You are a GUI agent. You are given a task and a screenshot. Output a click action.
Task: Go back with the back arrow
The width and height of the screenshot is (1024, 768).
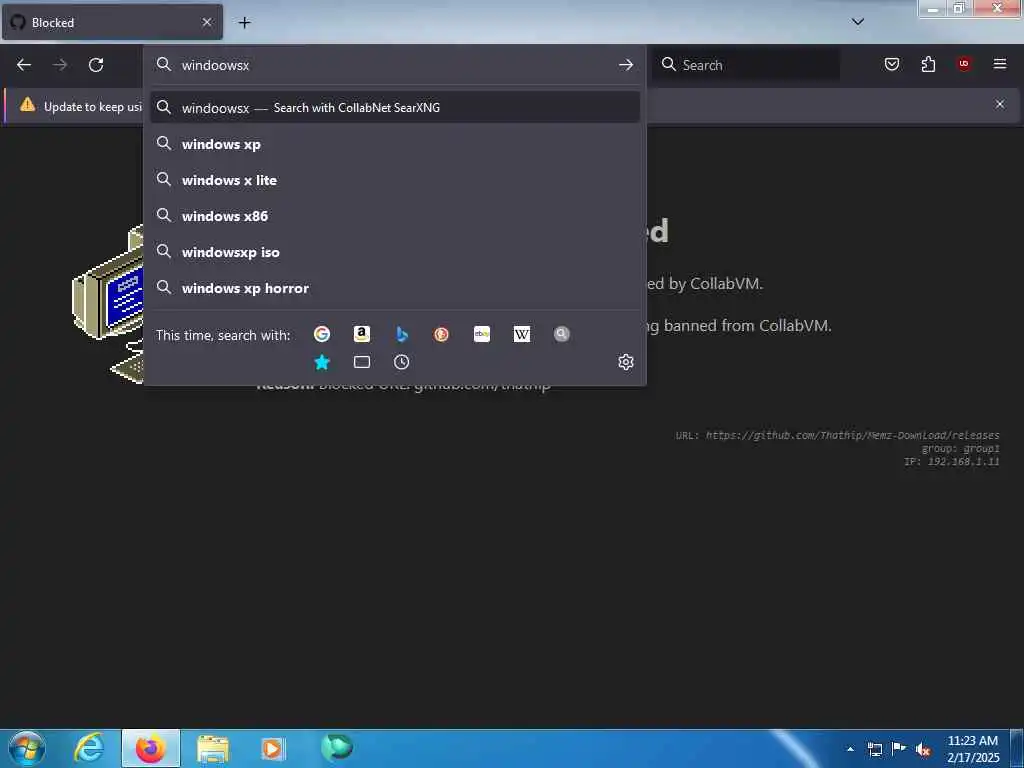pos(24,65)
